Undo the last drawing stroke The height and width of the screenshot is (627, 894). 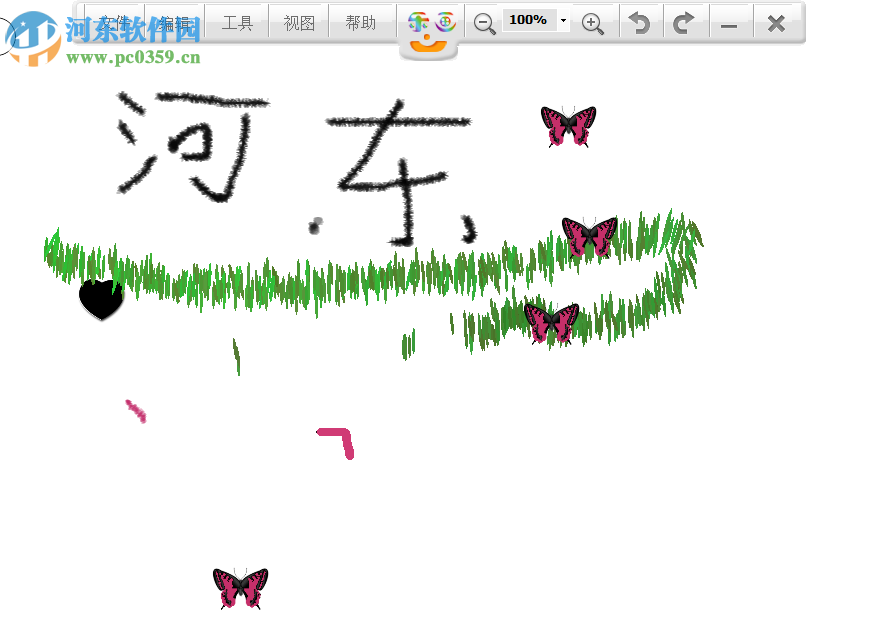point(640,23)
